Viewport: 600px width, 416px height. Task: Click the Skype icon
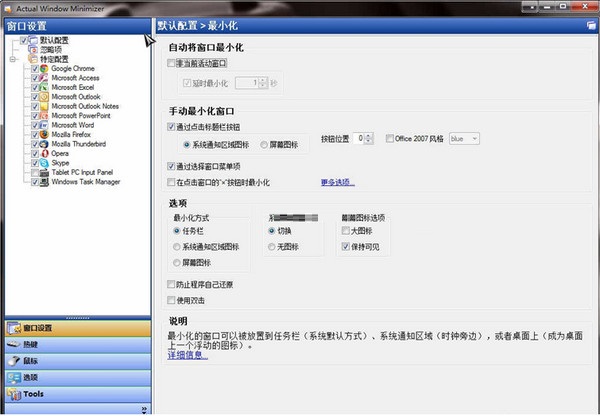coord(44,163)
